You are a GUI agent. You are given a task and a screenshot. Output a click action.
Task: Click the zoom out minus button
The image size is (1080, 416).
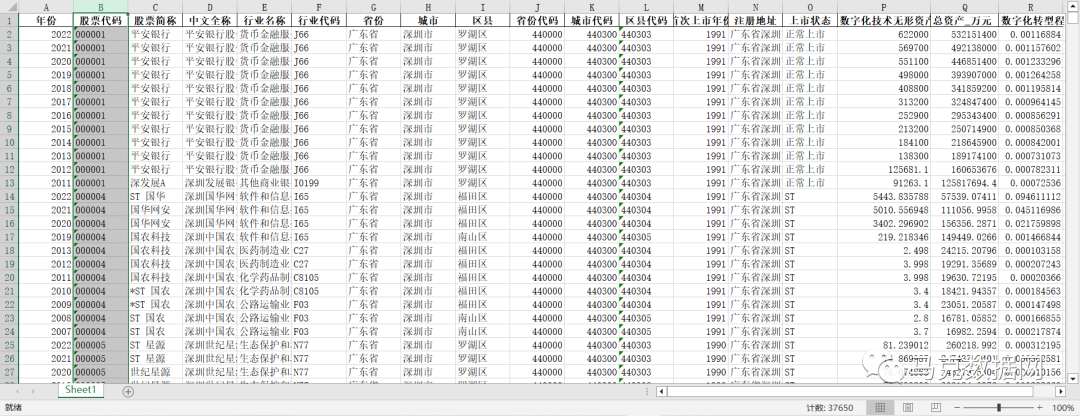(x=957, y=408)
